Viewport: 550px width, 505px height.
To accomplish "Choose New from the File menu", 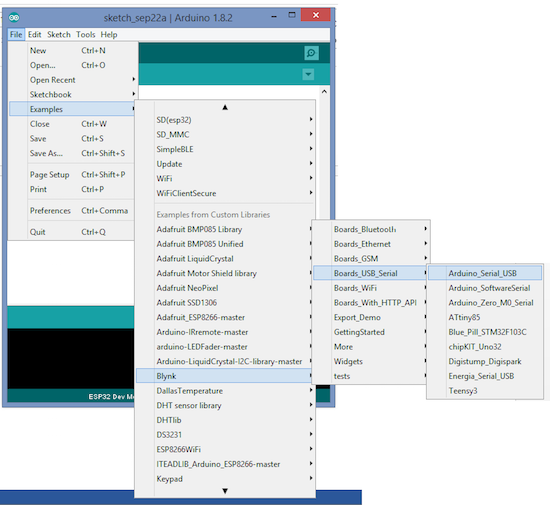I will [x=73, y=50].
